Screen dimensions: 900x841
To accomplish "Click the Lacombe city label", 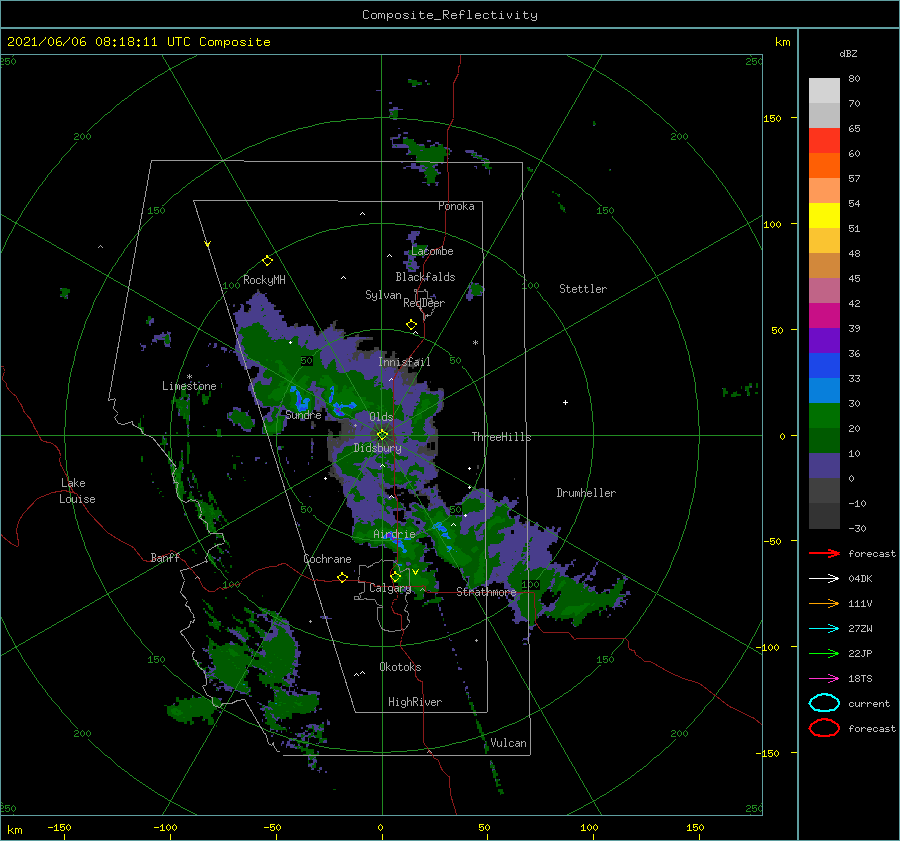I will click(x=432, y=251).
